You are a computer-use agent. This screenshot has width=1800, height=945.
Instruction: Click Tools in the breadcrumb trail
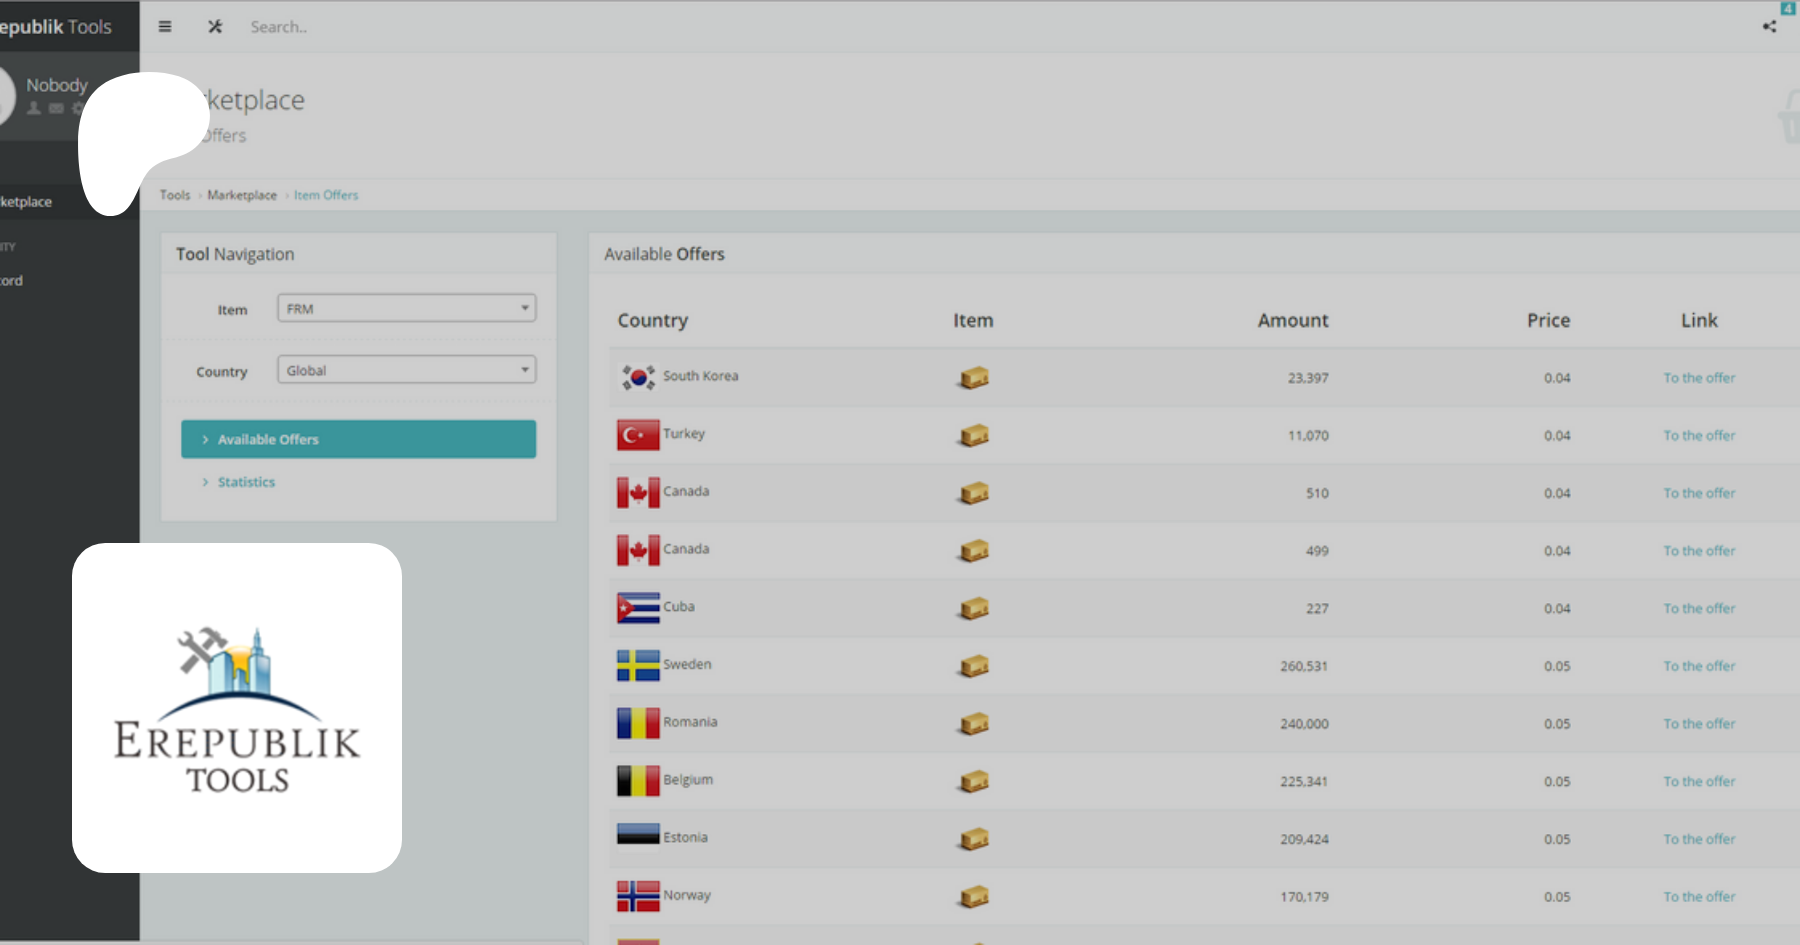click(175, 195)
